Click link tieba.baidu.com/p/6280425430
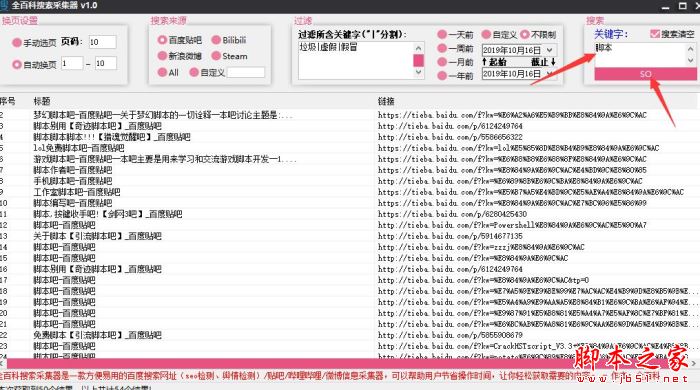Viewport: 700px width, 390px height. [452, 214]
